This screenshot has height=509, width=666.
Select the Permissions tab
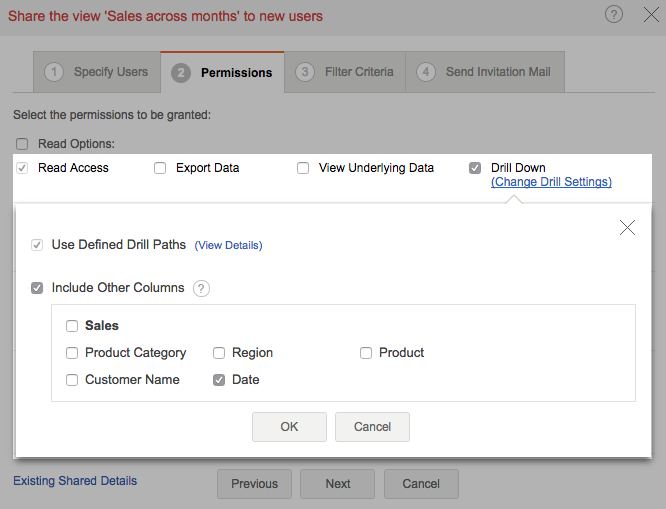(x=222, y=72)
